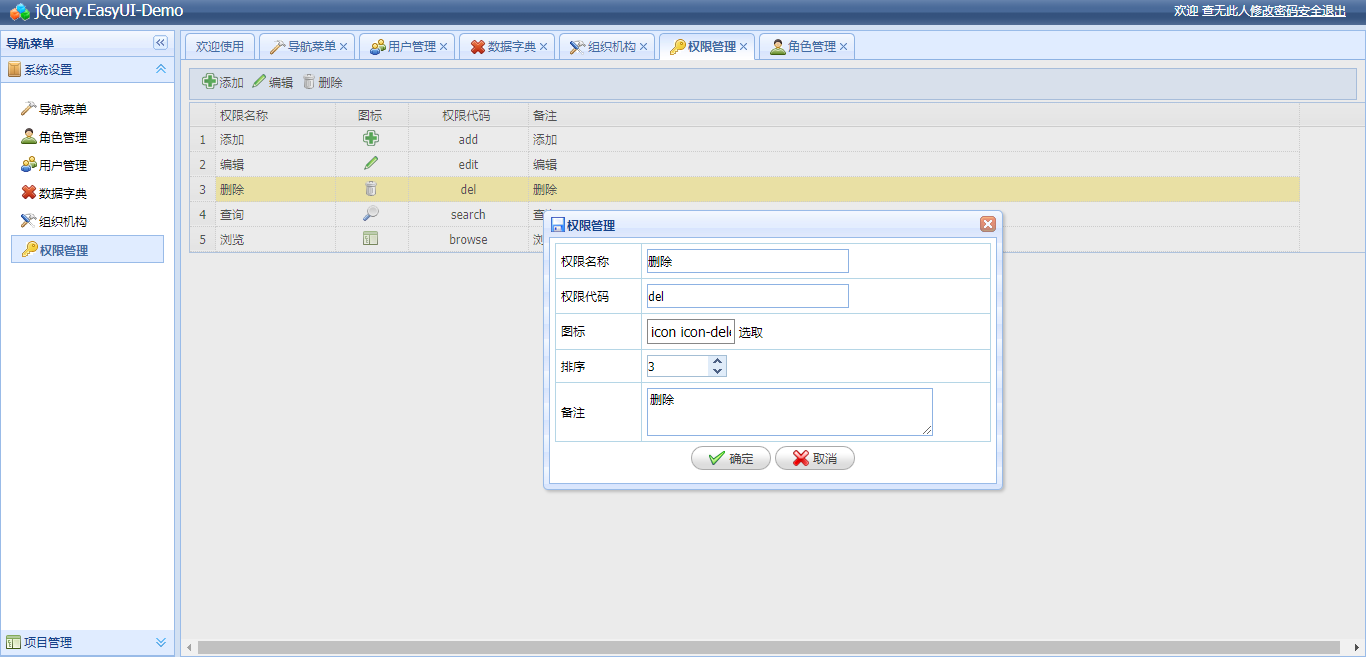Click the 确定 confirm button
The width and height of the screenshot is (1366, 657).
pos(731,458)
